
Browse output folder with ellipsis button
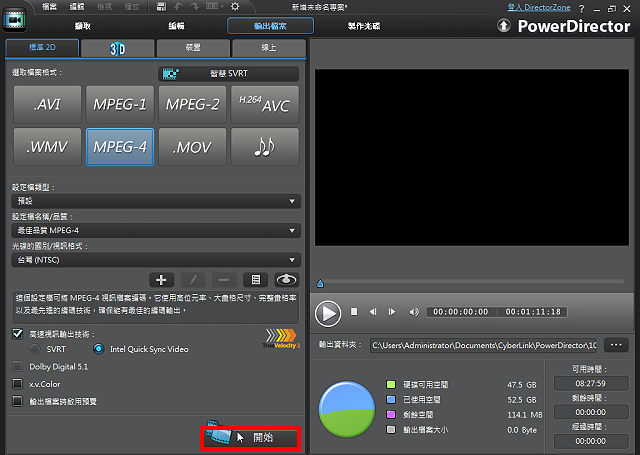click(x=616, y=345)
